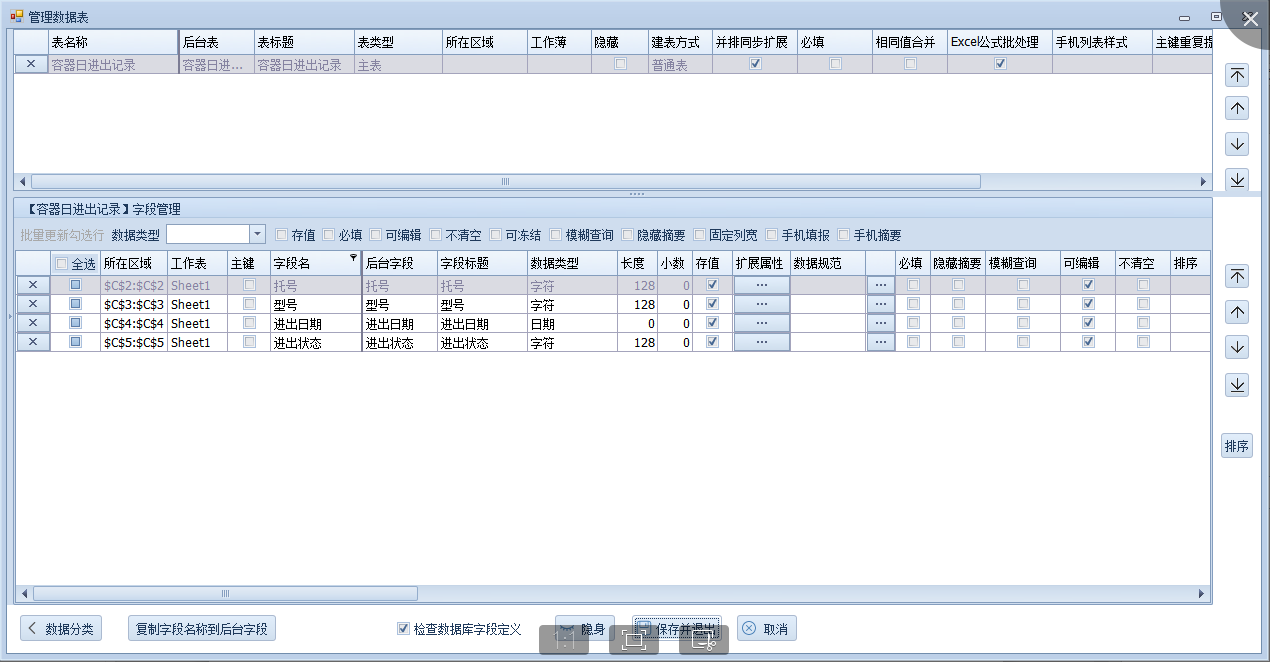Click the 复制字段名称到后台字段 button
This screenshot has width=1270, height=662.
pos(202,629)
